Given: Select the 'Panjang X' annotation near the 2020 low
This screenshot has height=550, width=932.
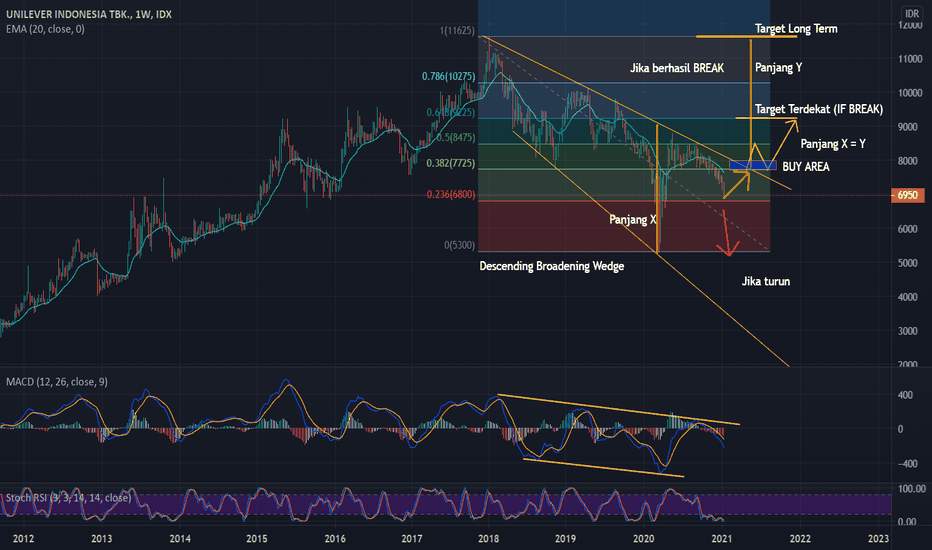Looking at the screenshot, I should coord(632,220).
